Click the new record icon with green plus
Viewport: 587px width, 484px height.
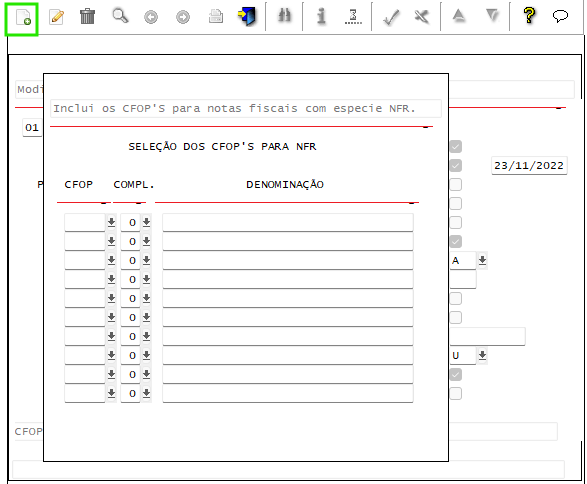(x=23, y=18)
